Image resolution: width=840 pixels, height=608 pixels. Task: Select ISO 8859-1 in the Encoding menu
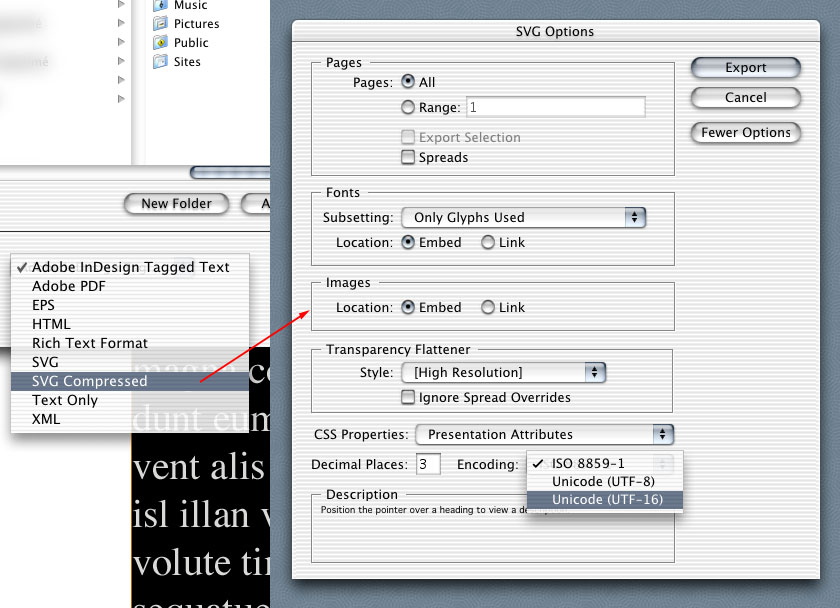pos(605,463)
